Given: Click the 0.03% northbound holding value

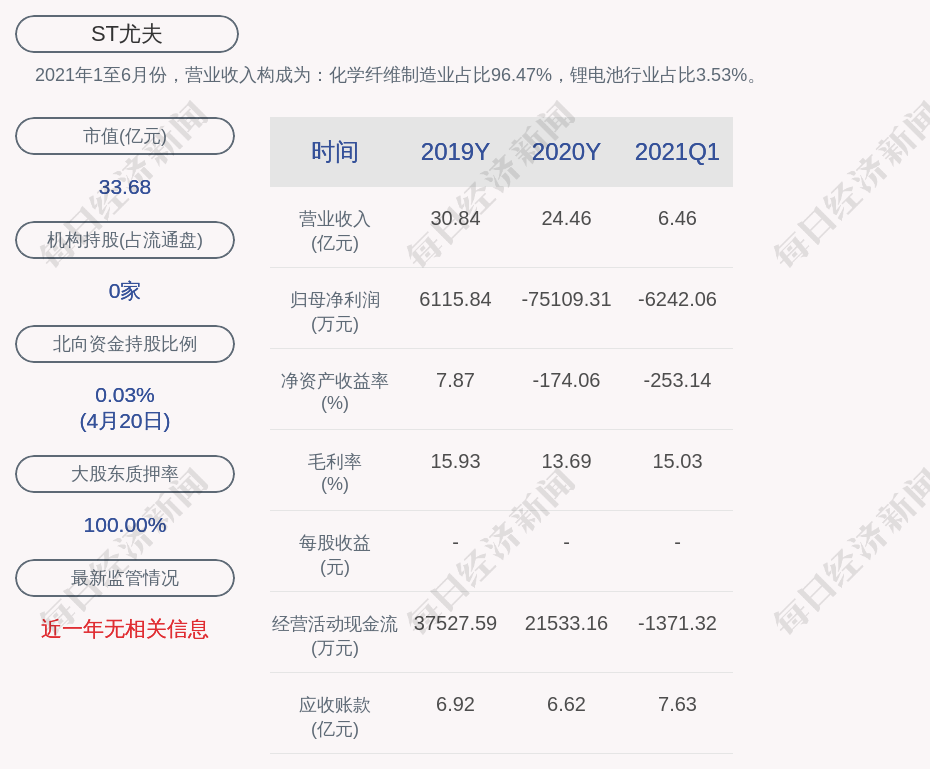Looking at the screenshot, I should 125,395.
